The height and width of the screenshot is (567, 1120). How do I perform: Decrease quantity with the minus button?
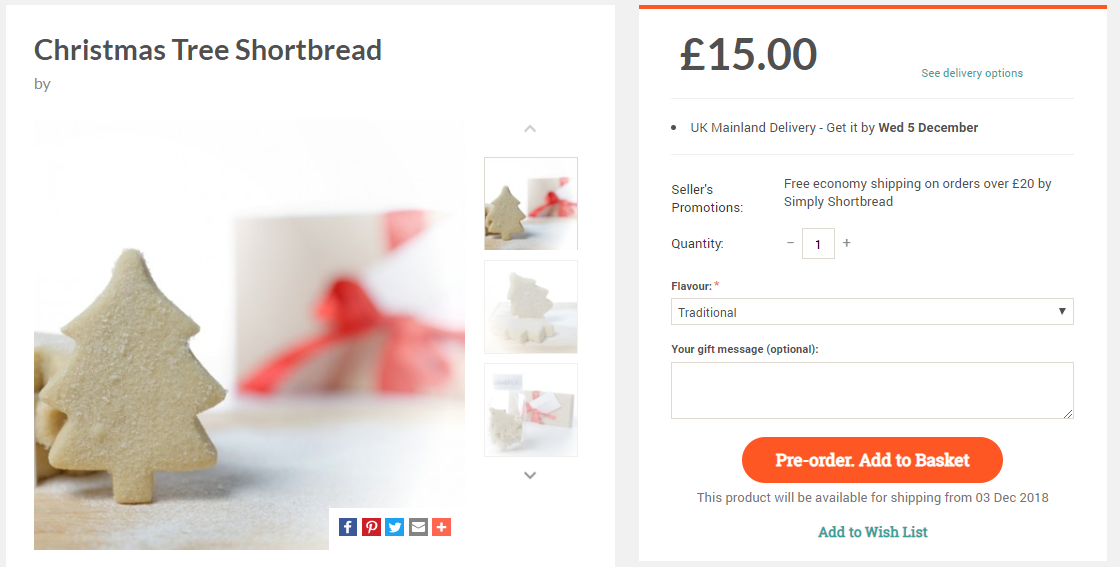(790, 243)
